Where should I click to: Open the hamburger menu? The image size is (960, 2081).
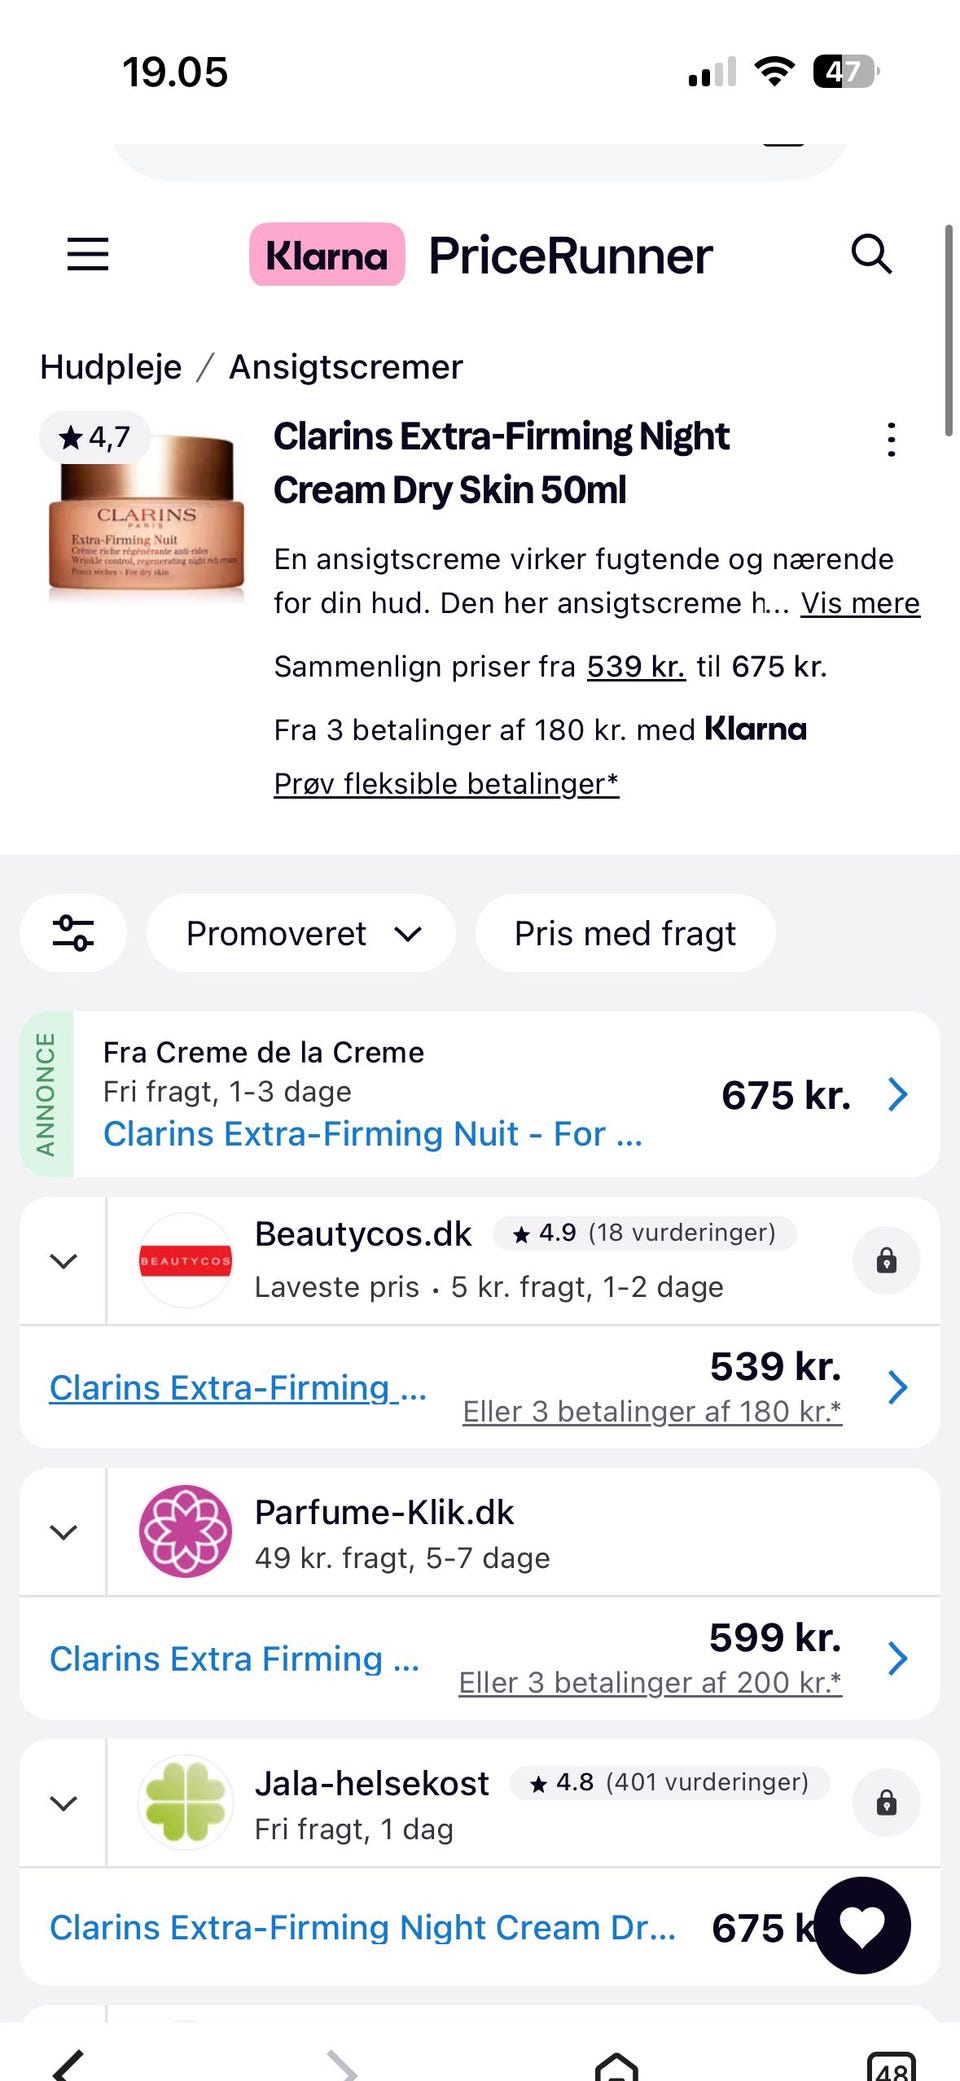(x=88, y=254)
